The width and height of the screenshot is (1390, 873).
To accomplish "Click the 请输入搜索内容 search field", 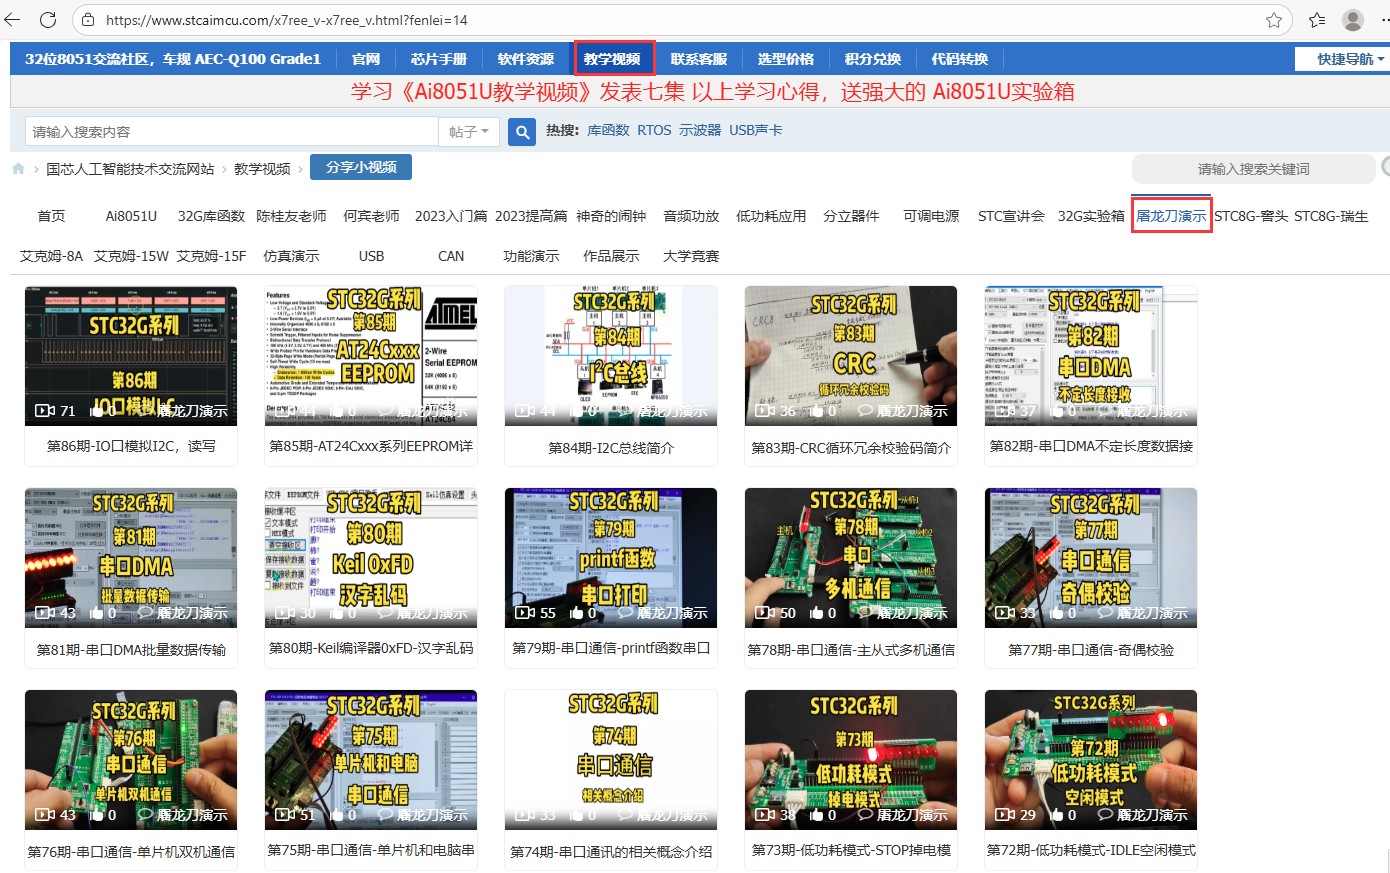I will [x=231, y=132].
